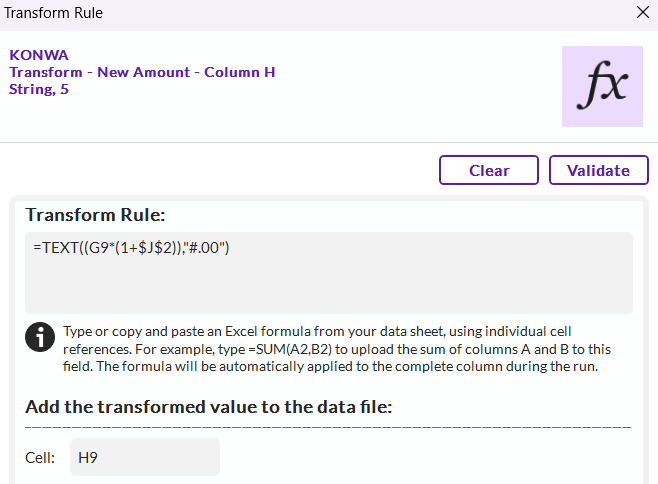This screenshot has width=658, height=484.
Task: Click the info icon beside help text
Action: [39, 337]
